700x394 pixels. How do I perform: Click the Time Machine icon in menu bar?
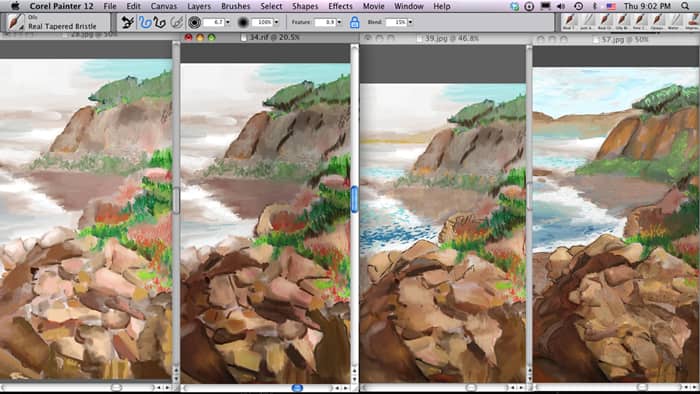click(x=578, y=6)
